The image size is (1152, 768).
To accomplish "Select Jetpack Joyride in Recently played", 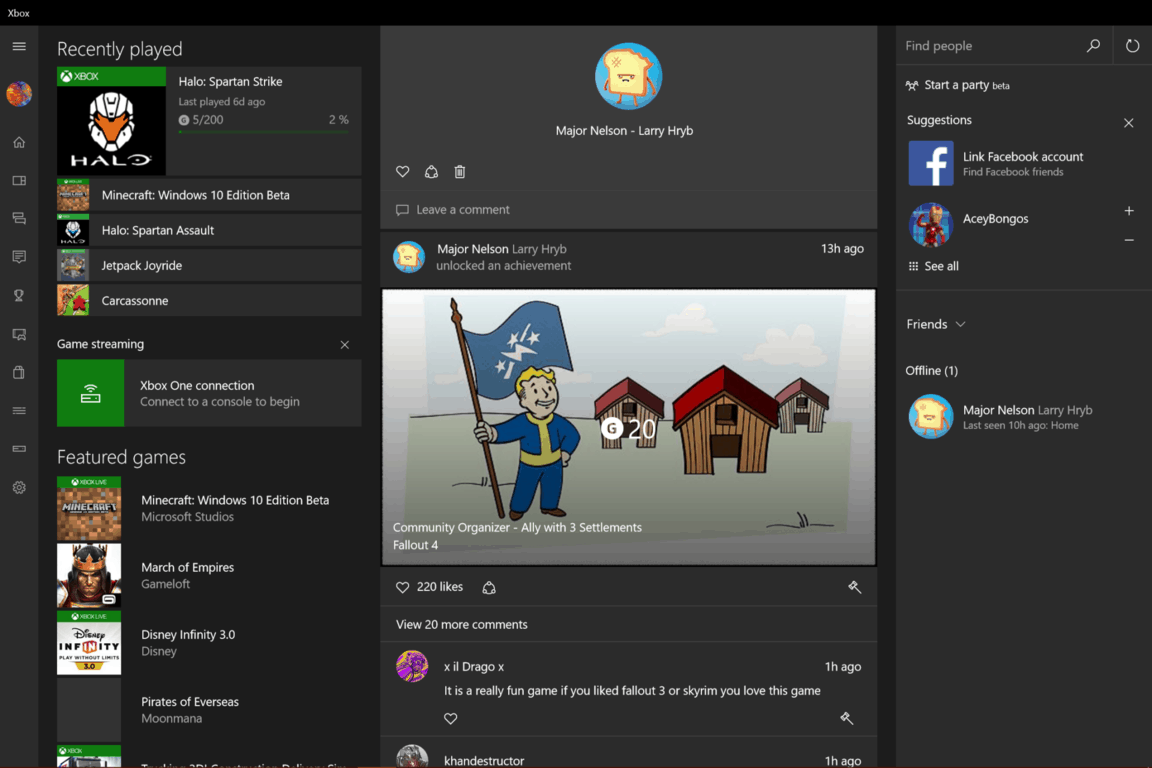I will click(x=209, y=266).
